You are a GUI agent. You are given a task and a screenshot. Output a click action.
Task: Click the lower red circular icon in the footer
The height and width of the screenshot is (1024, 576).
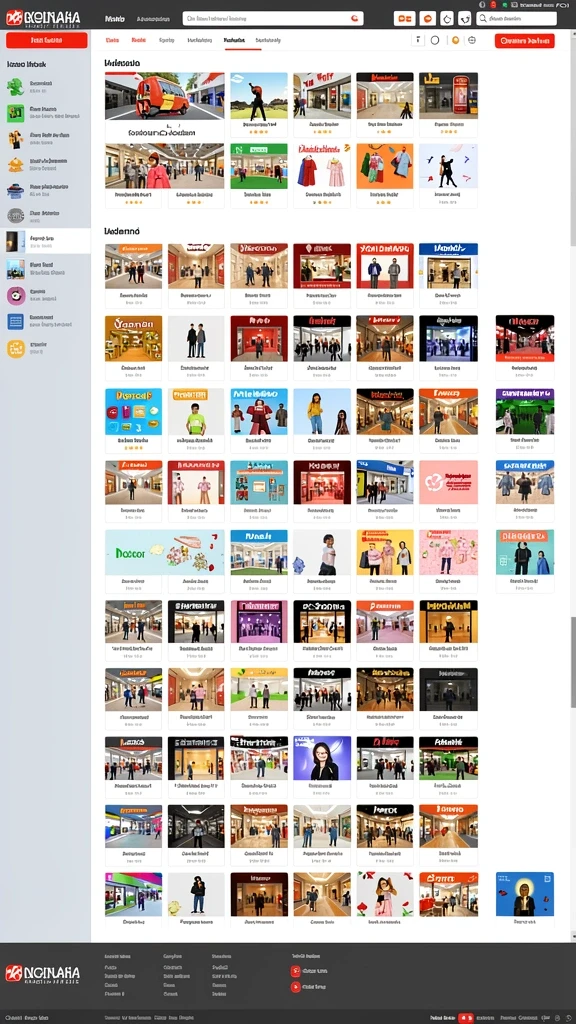[296, 987]
